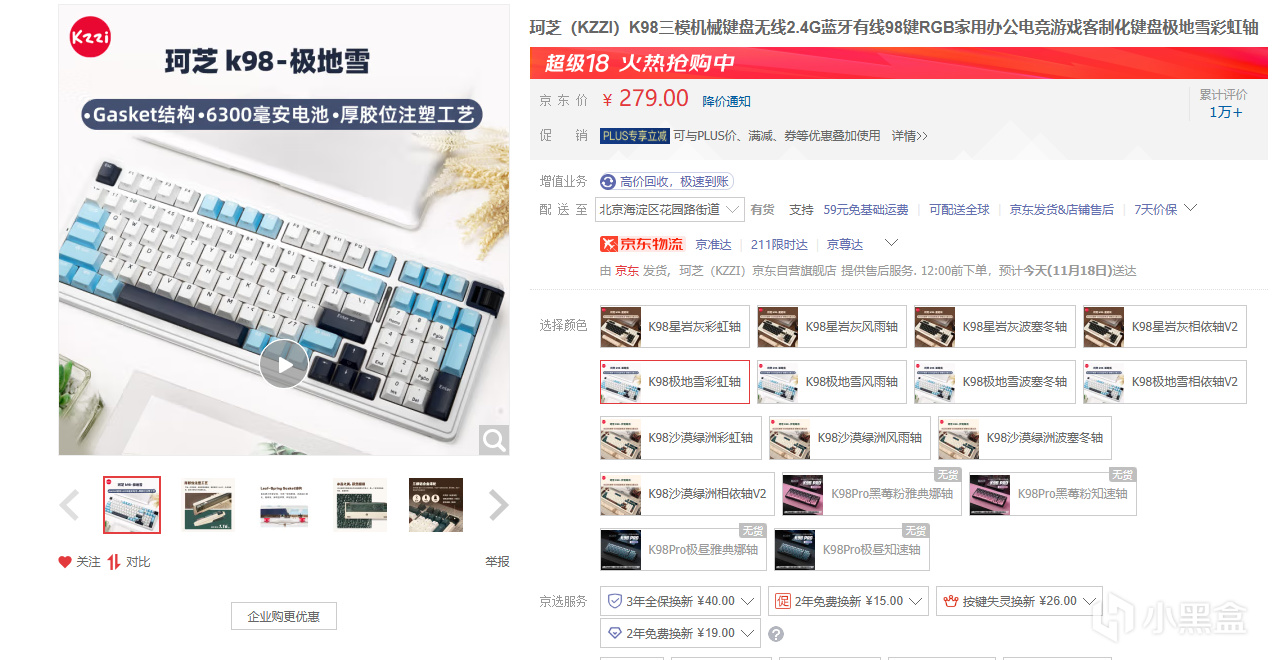Image resolution: width=1285 pixels, height=660 pixels.
Task: Click the left arrow of thumbnail carousel
Action: [x=69, y=505]
